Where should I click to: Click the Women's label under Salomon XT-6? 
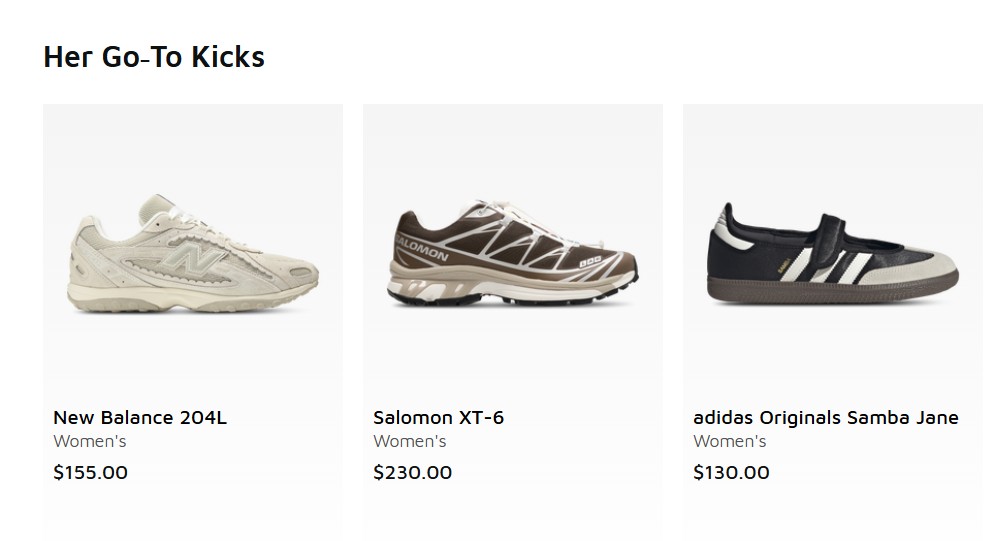(x=410, y=441)
